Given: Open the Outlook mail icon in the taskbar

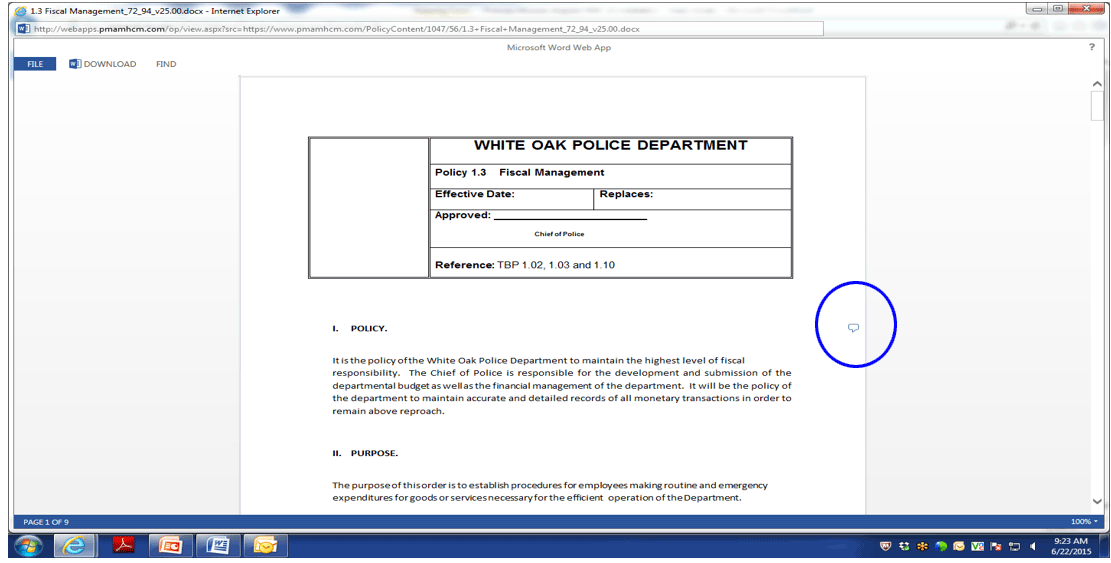Looking at the screenshot, I should 265,545.
